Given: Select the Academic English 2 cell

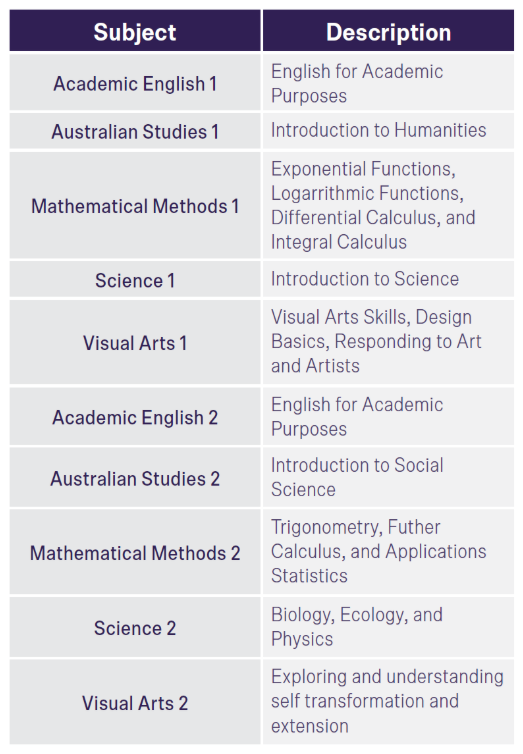Looking at the screenshot, I should 135,417.
